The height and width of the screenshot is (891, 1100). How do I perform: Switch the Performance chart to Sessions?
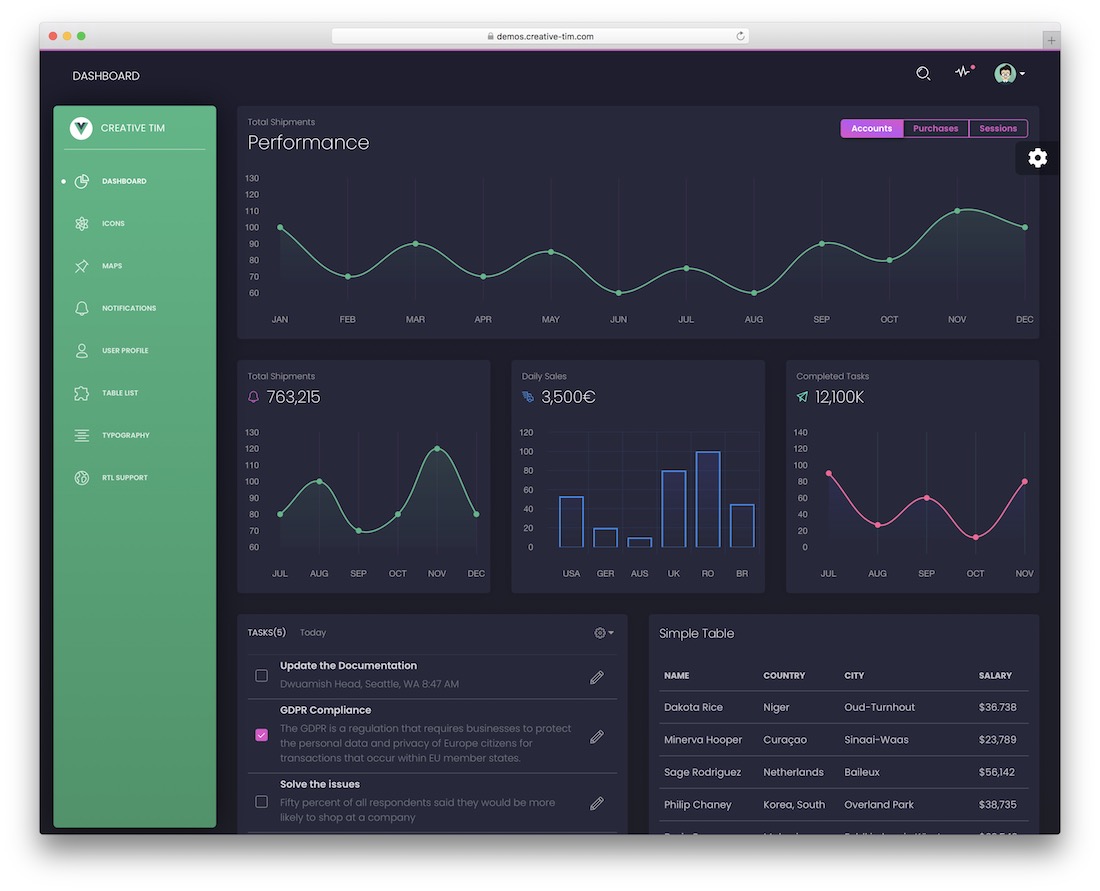pyautogui.click(x=998, y=128)
